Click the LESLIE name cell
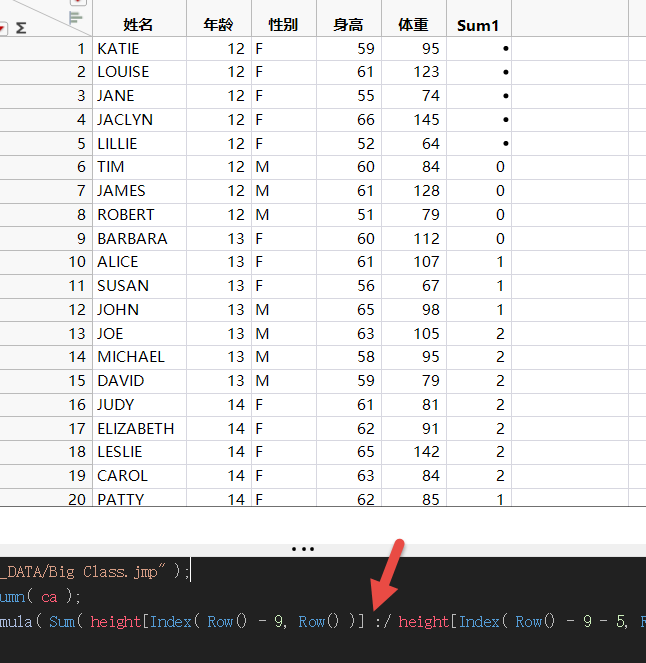The image size is (646, 663). (139, 452)
